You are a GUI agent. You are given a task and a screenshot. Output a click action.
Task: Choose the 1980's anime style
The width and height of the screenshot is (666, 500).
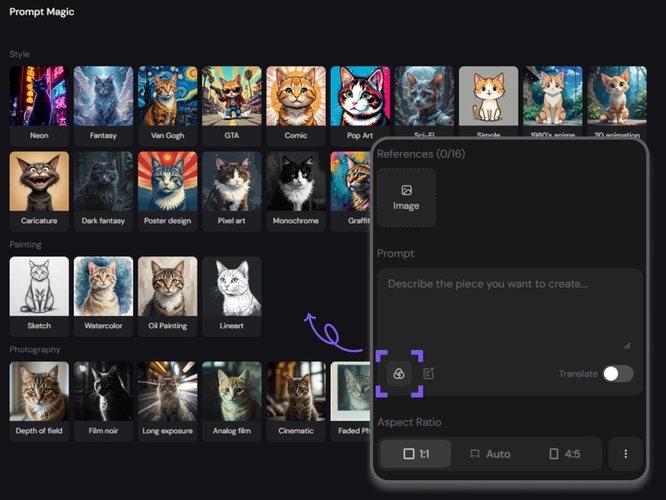click(x=553, y=101)
